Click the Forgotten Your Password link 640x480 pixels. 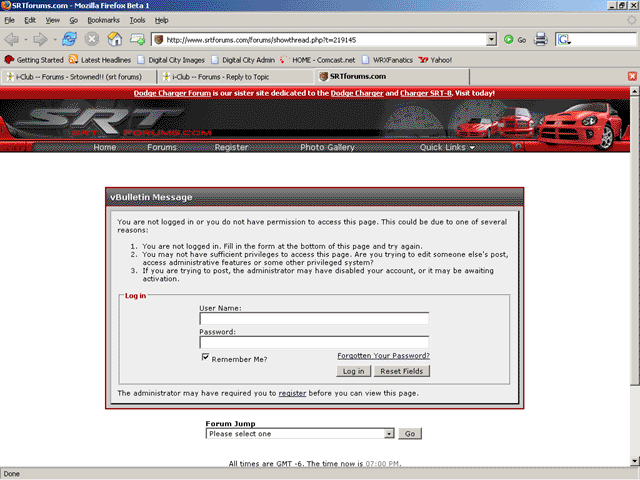click(383, 356)
